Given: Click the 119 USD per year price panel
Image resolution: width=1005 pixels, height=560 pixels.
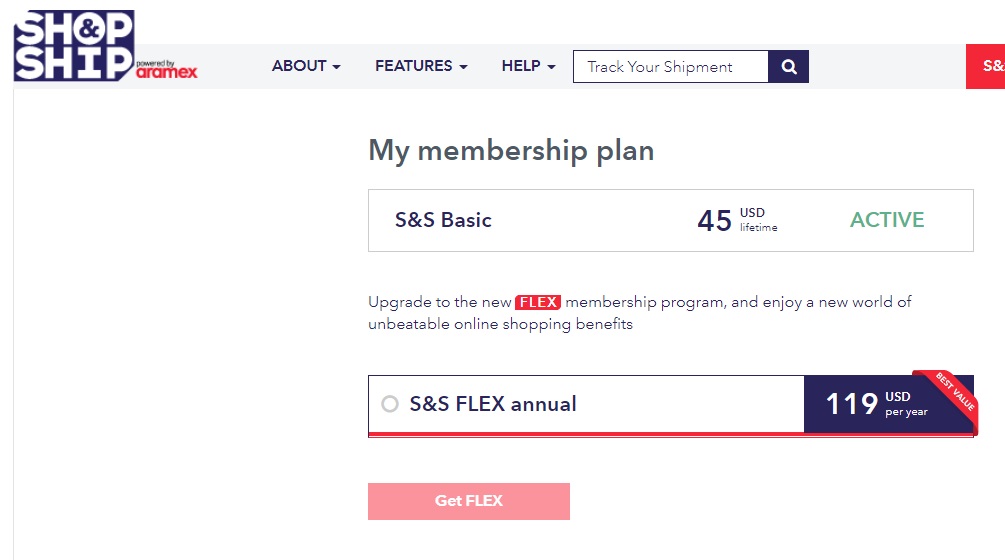Looking at the screenshot, I should [876, 404].
